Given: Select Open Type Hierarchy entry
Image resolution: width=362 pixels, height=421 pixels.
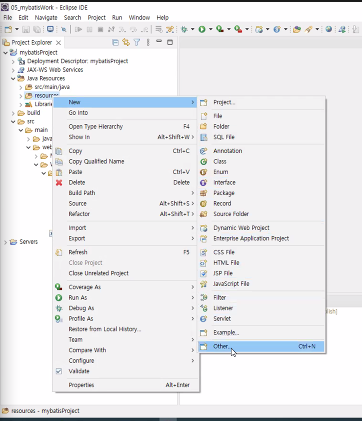Looking at the screenshot, I should [126, 126].
